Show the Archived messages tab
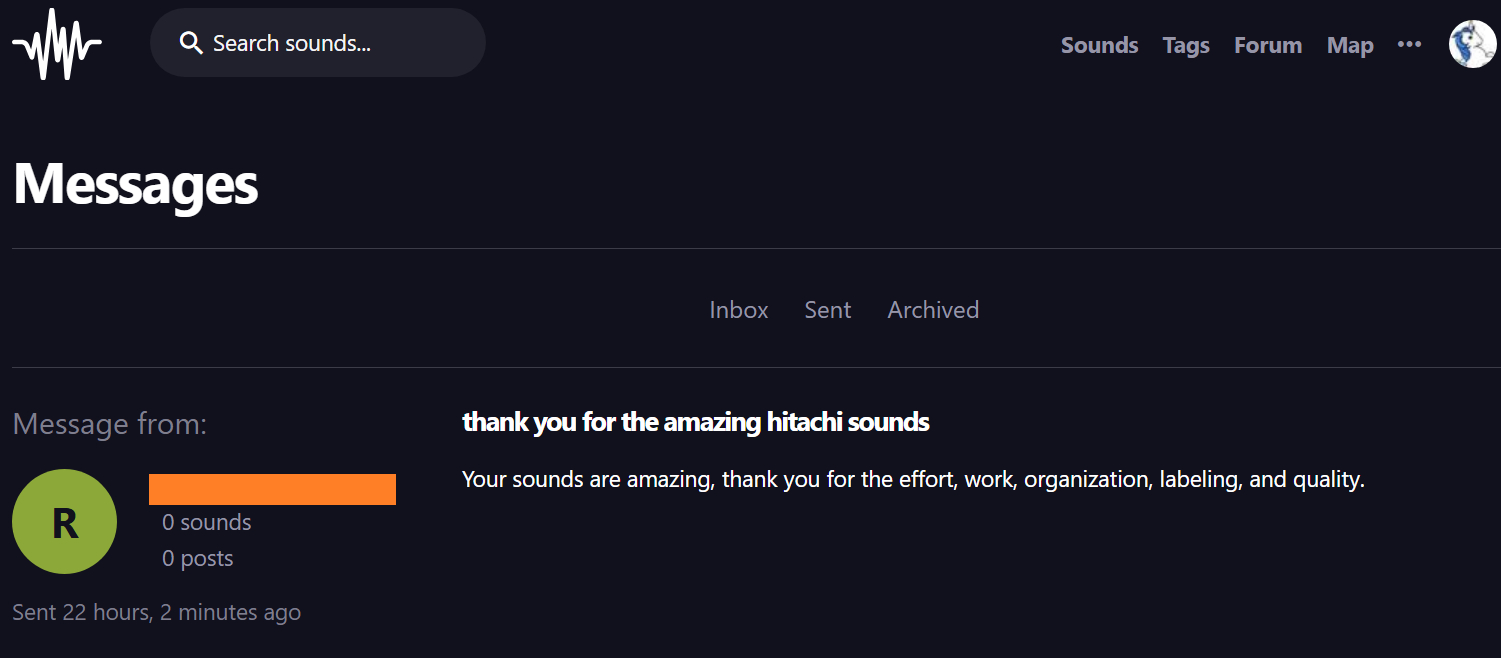 coord(933,310)
